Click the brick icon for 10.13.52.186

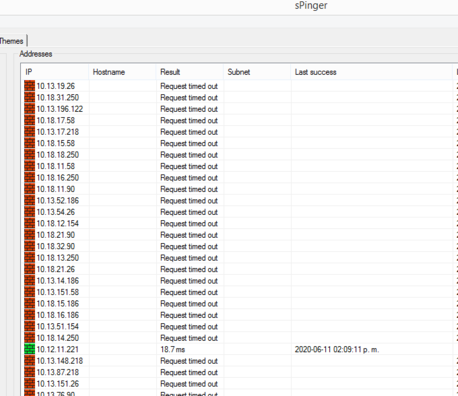(x=29, y=200)
